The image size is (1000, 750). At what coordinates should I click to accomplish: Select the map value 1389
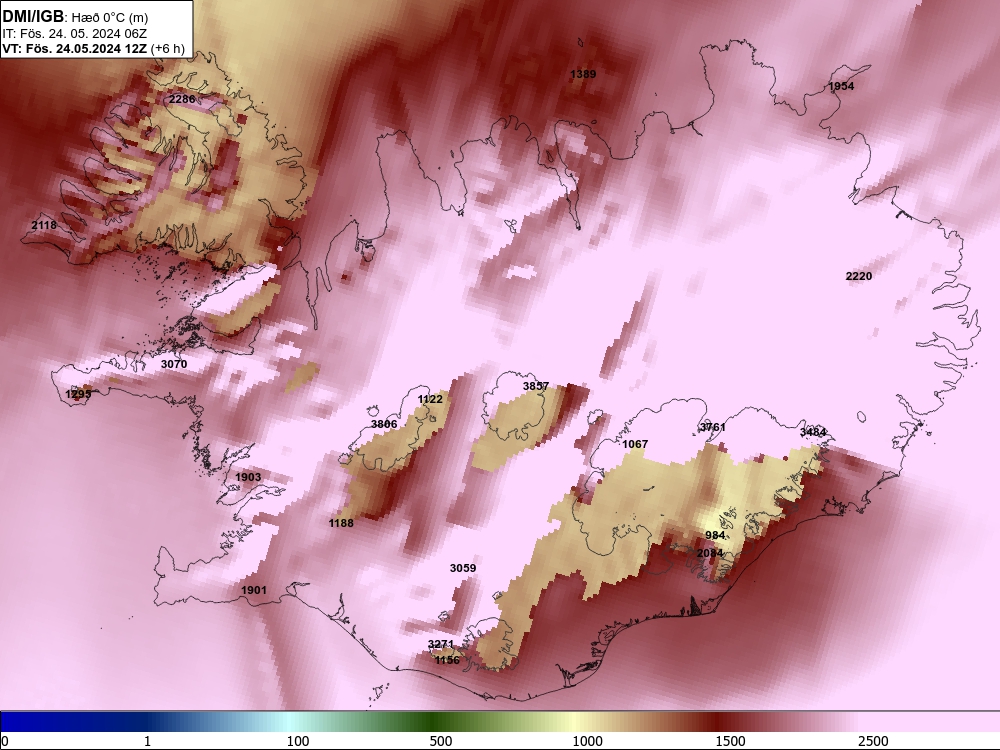(583, 74)
